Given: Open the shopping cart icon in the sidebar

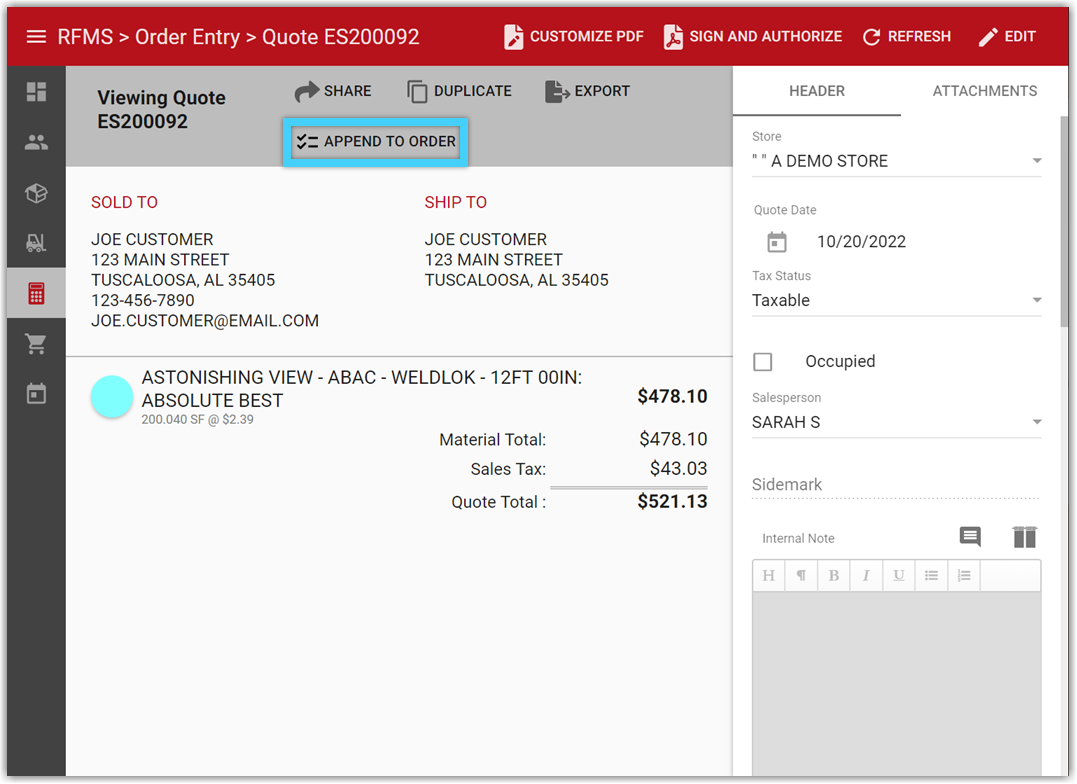Looking at the screenshot, I should point(36,344).
